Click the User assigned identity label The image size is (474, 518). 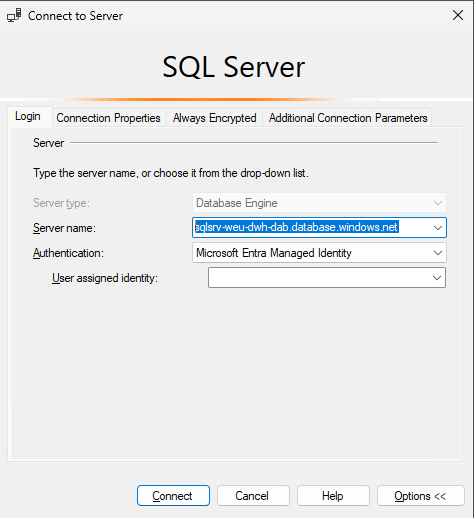tap(105, 278)
